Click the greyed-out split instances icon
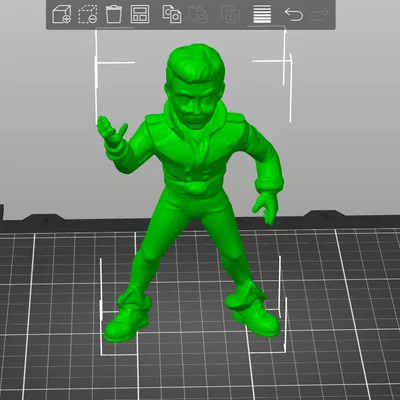Screen dimensions: 400x400 tap(230, 14)
